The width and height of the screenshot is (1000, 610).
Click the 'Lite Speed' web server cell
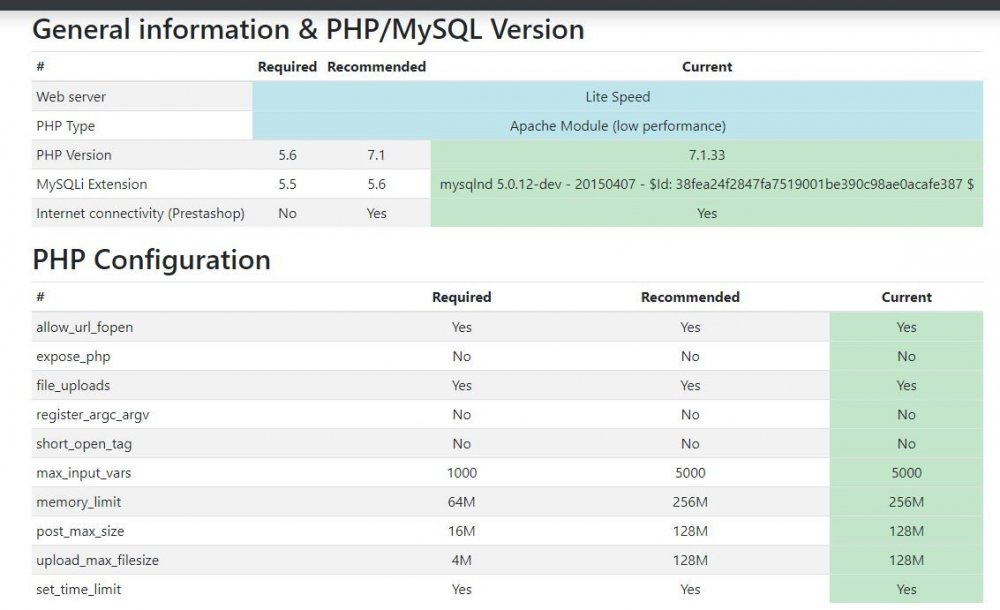pyautogui.click(x=617, y=97)
